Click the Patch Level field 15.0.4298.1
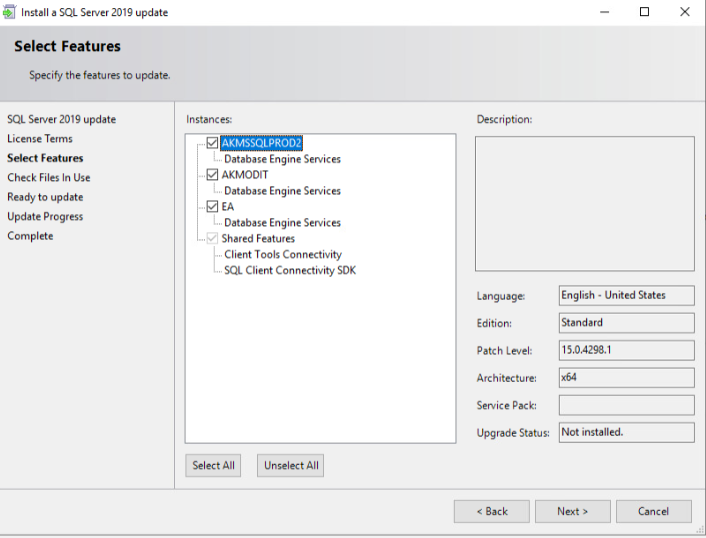The image size is (706, 538). tap(627, 350)
